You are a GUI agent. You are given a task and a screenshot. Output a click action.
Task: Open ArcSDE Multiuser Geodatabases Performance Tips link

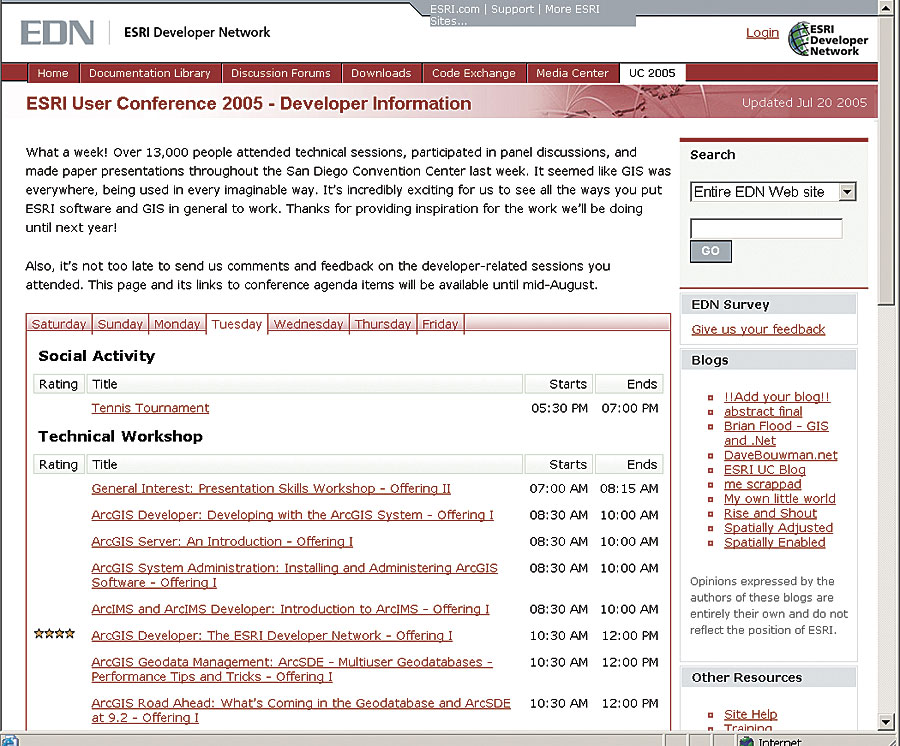pyautogui.click(x=292, y=669)
